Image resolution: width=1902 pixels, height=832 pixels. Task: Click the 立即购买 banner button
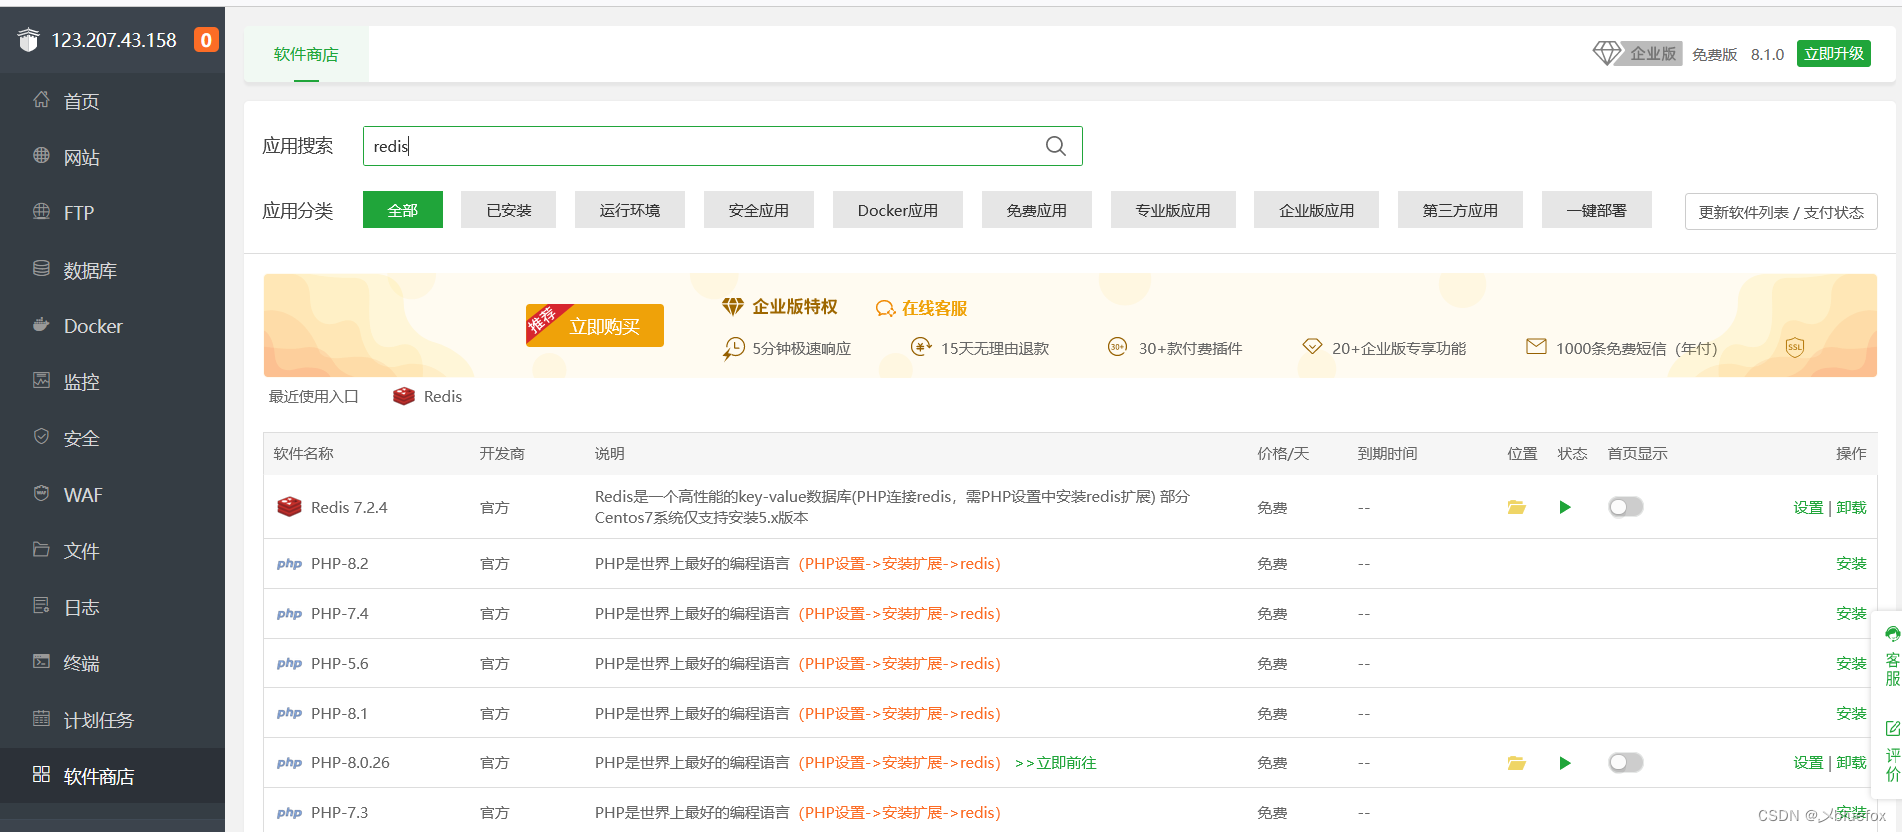595,326
